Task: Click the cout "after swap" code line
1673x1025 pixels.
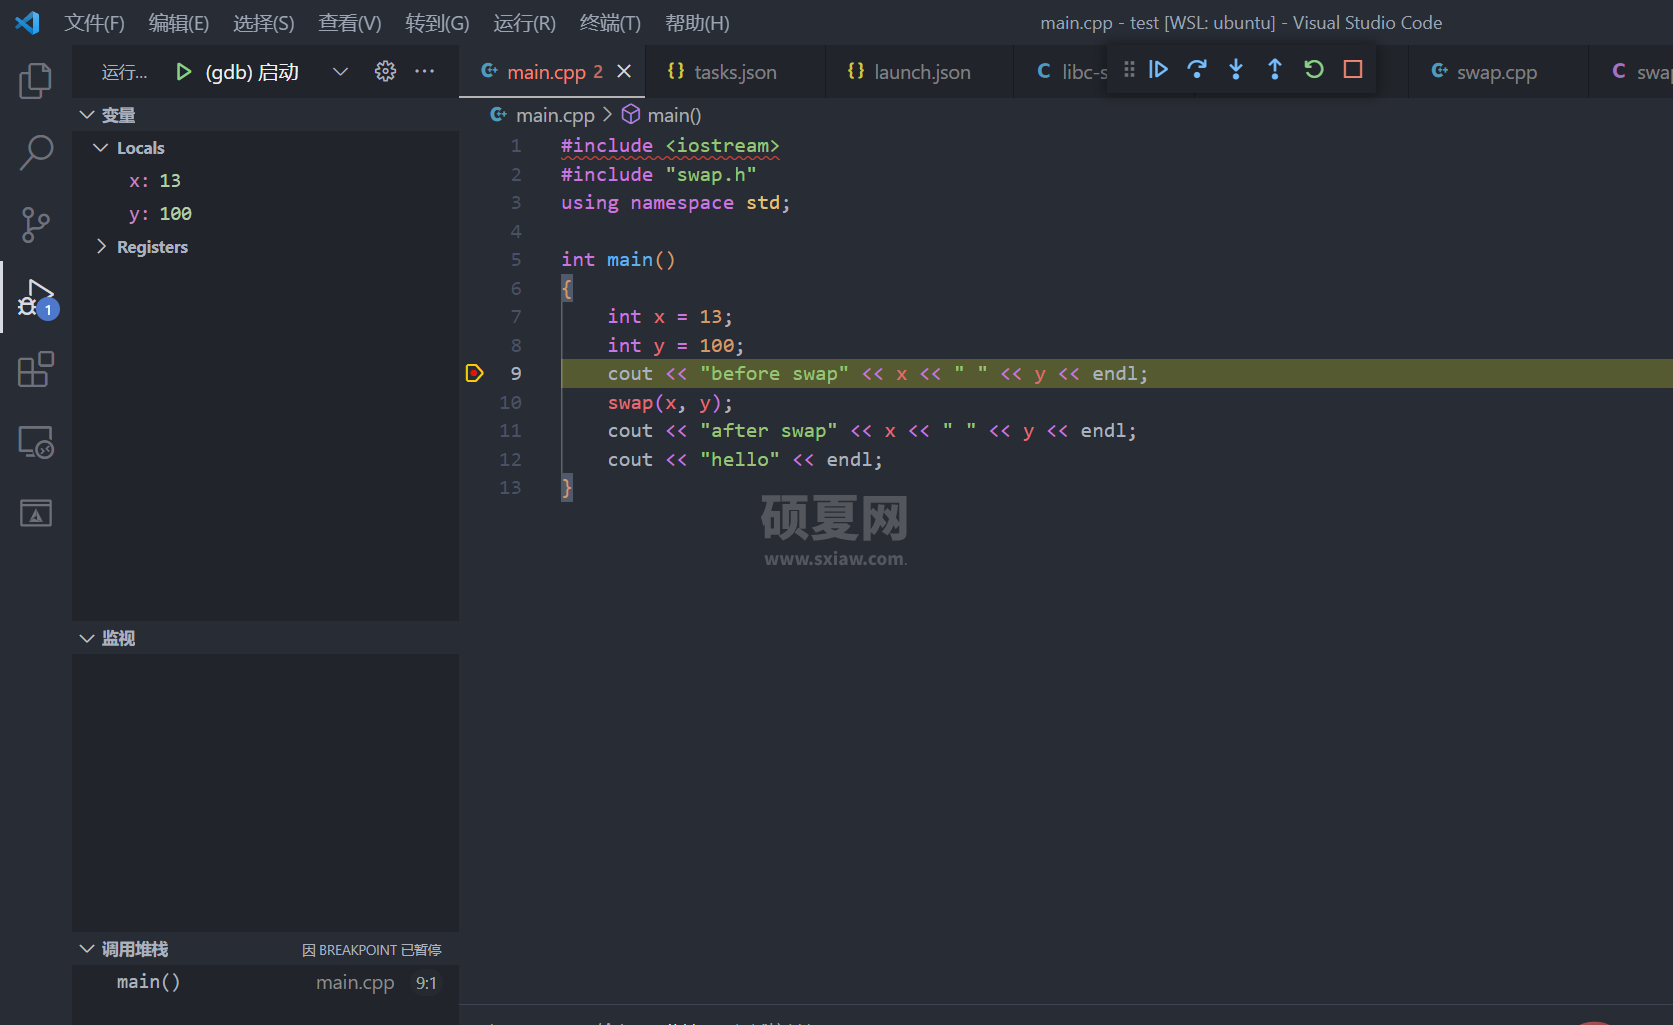Action: [x=872, y=430]
